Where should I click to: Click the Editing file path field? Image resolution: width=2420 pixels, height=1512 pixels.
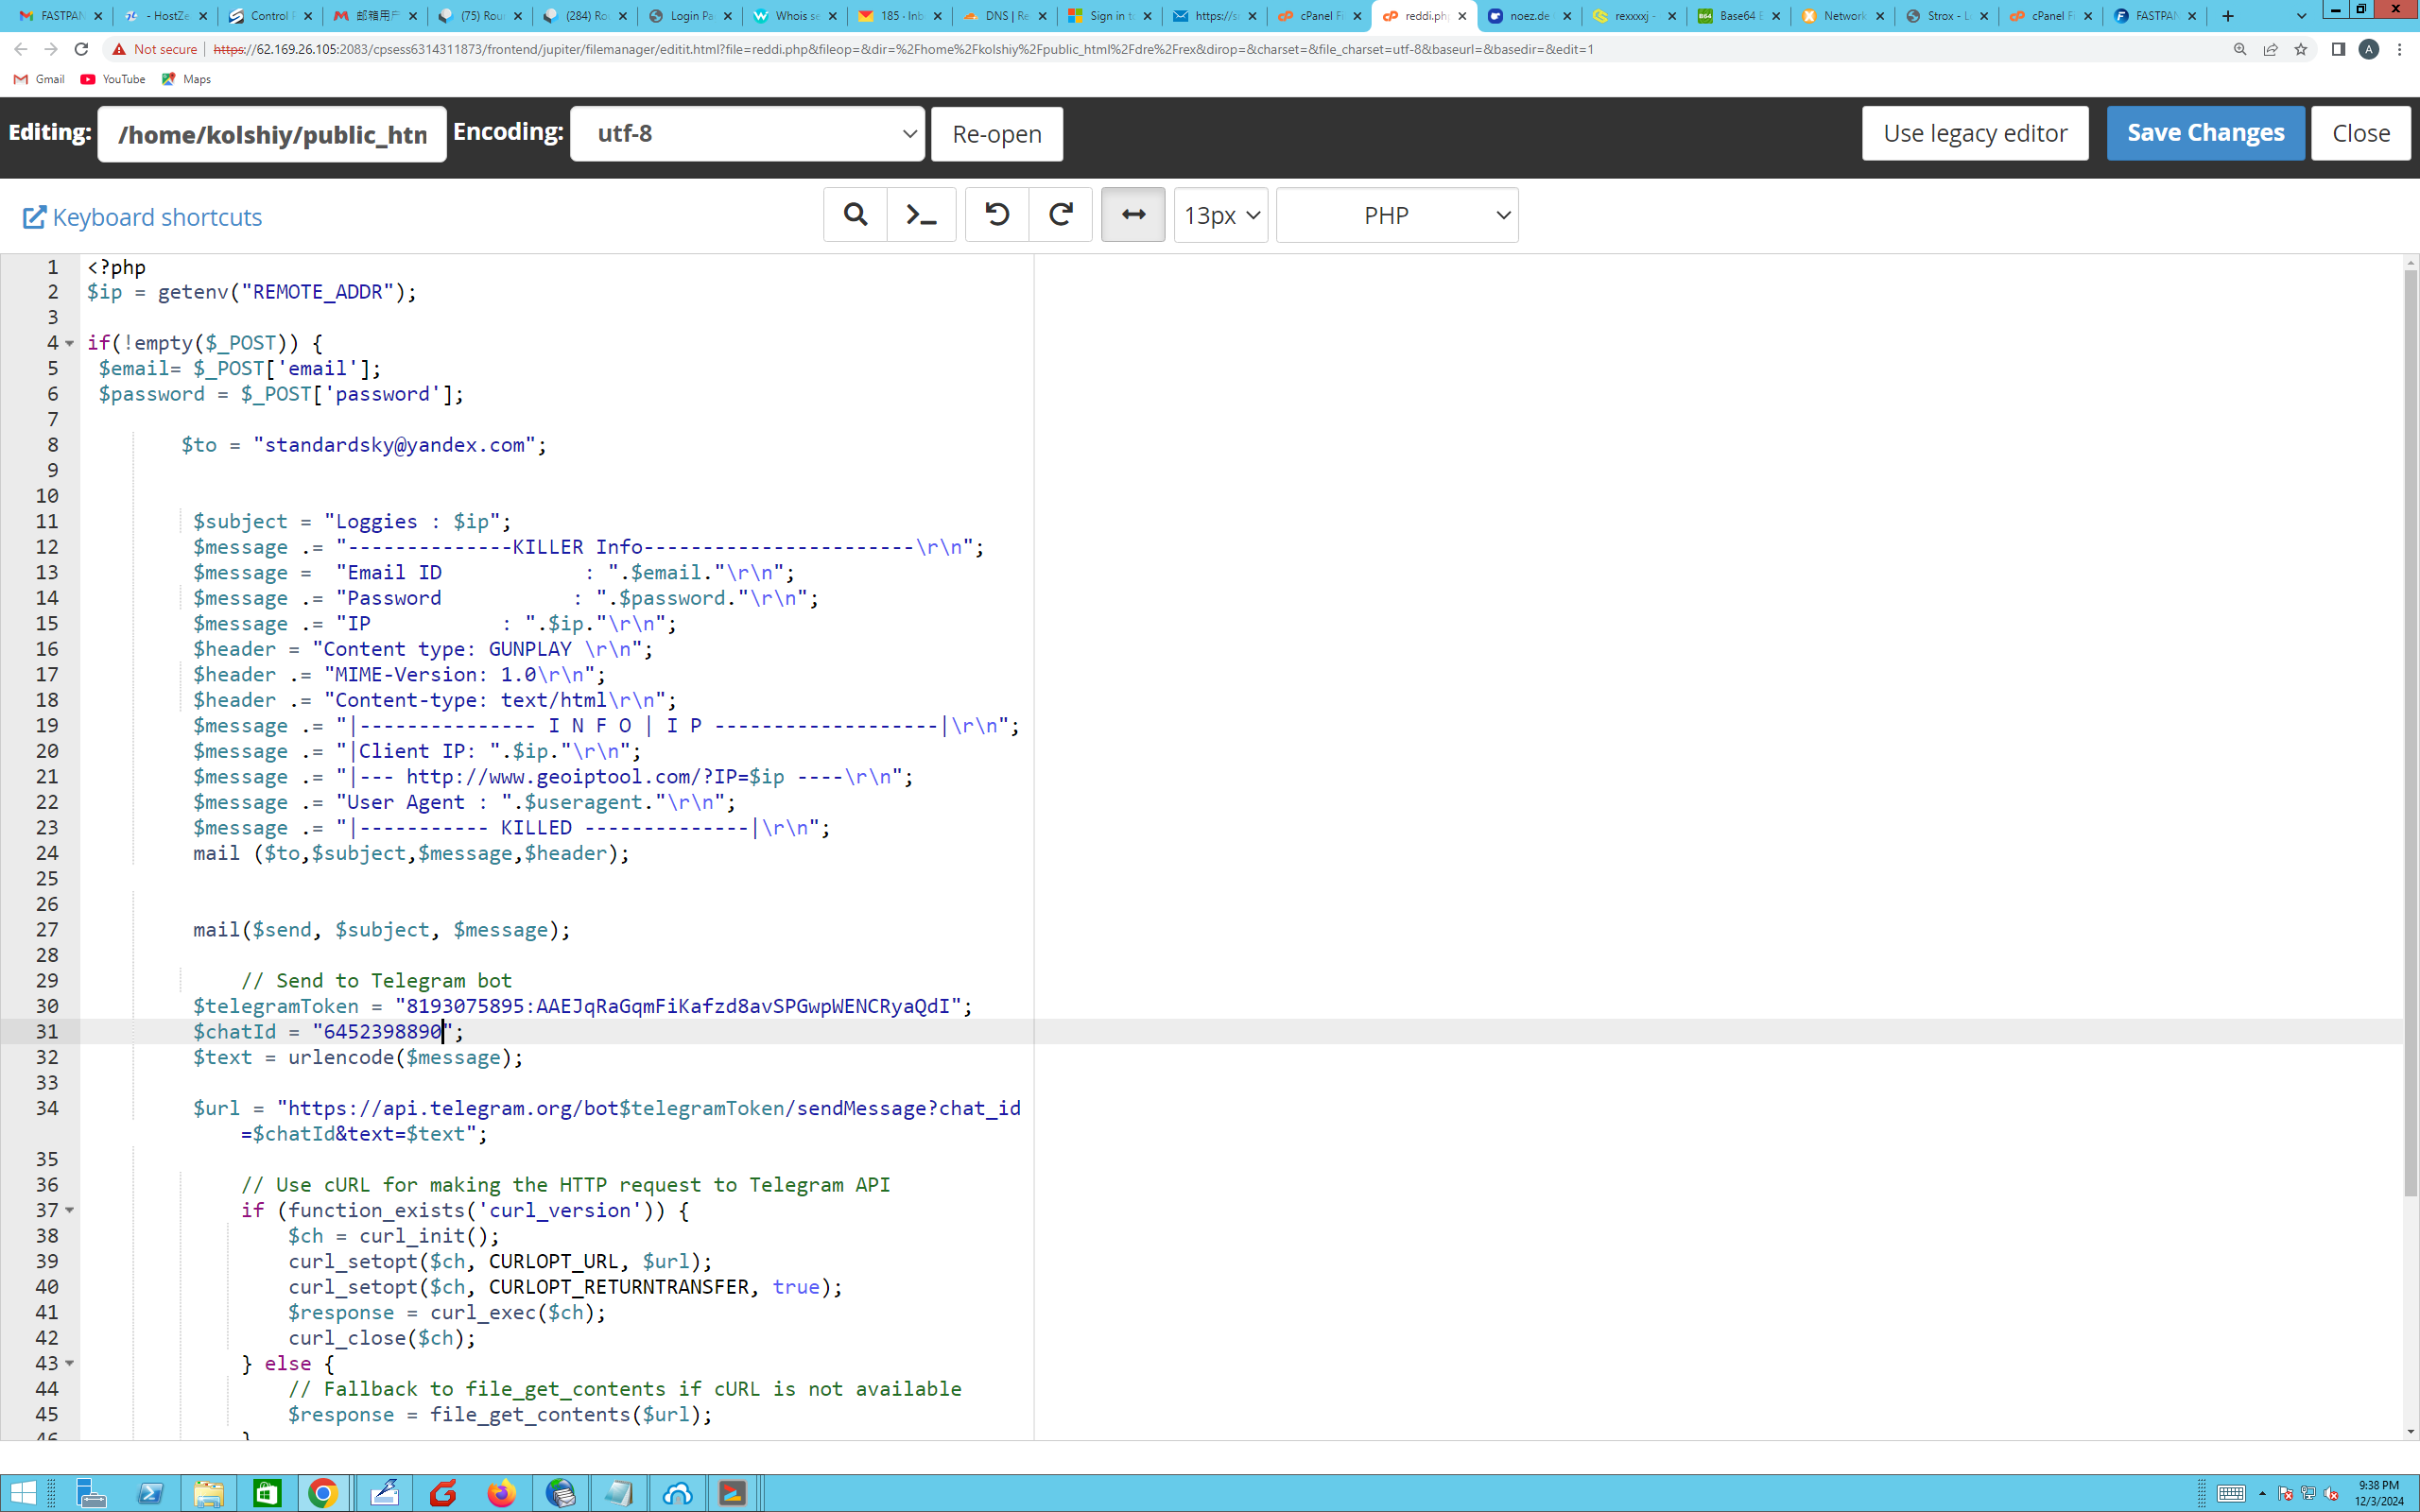tap(272, 134)
